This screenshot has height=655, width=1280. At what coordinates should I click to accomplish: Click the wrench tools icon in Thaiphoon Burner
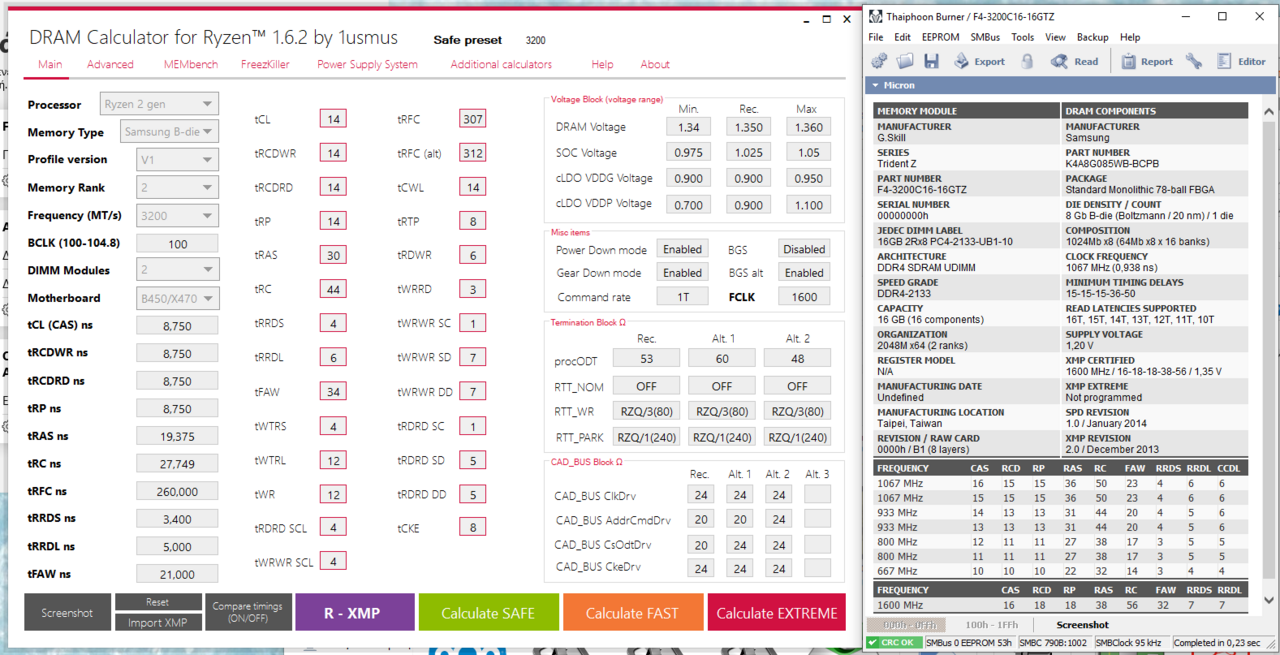1194,61
